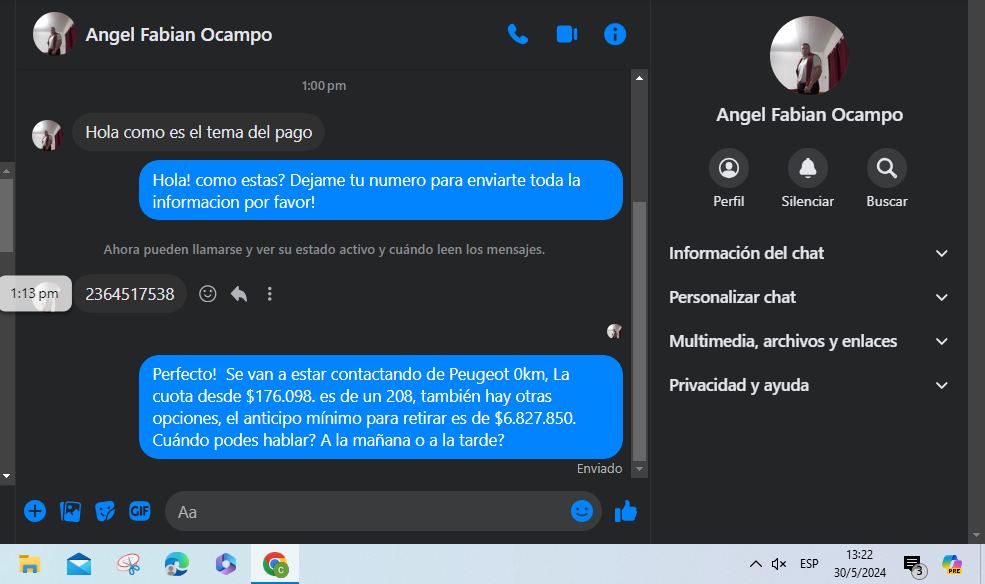
Task: Reply to the phone number message
Action: 239,294
